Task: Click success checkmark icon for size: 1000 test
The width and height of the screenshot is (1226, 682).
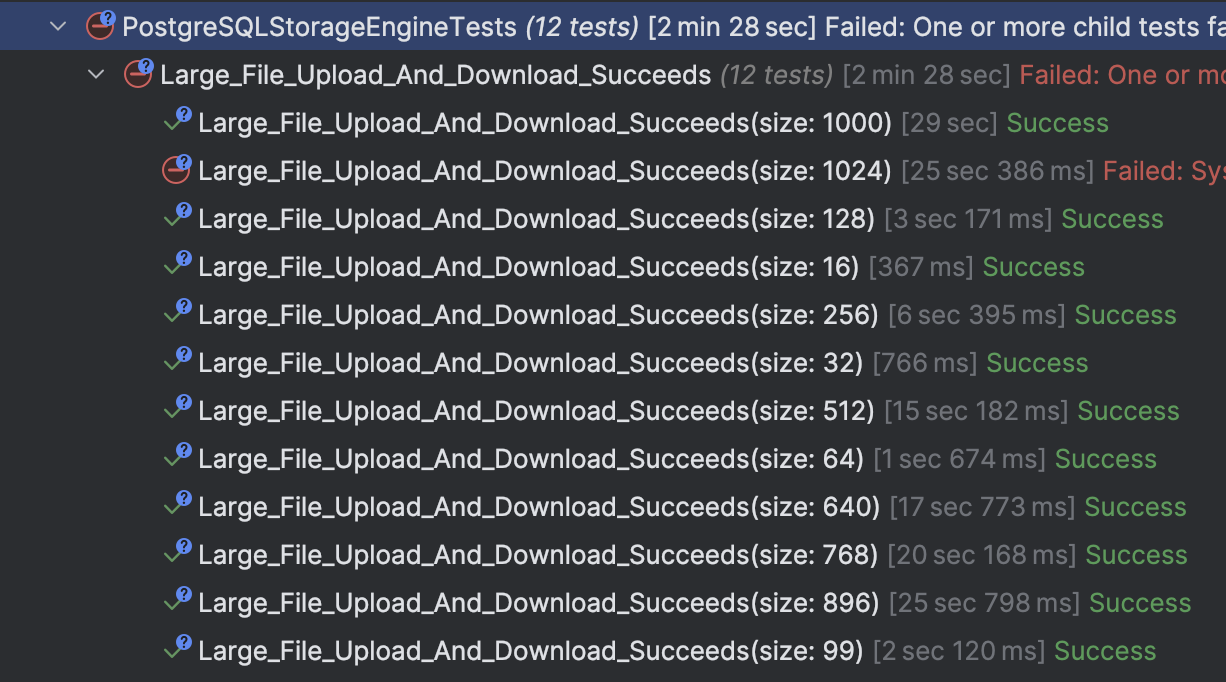Action: point(176,122)
